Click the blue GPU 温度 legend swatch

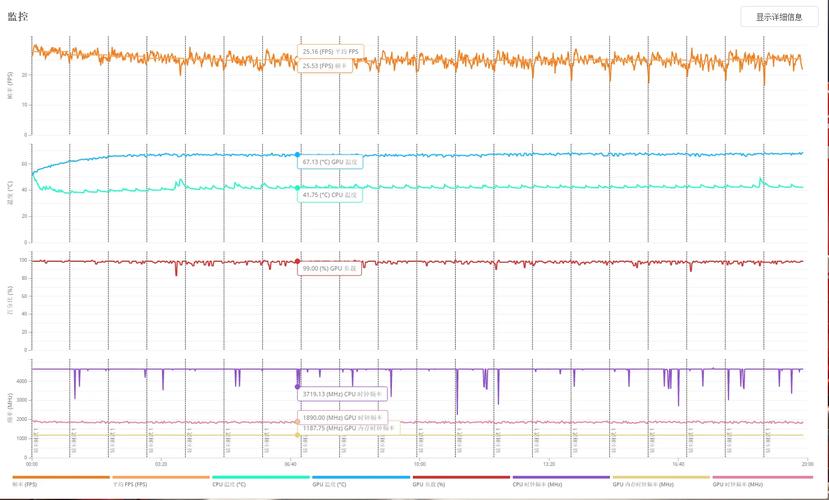pos(360,477)
